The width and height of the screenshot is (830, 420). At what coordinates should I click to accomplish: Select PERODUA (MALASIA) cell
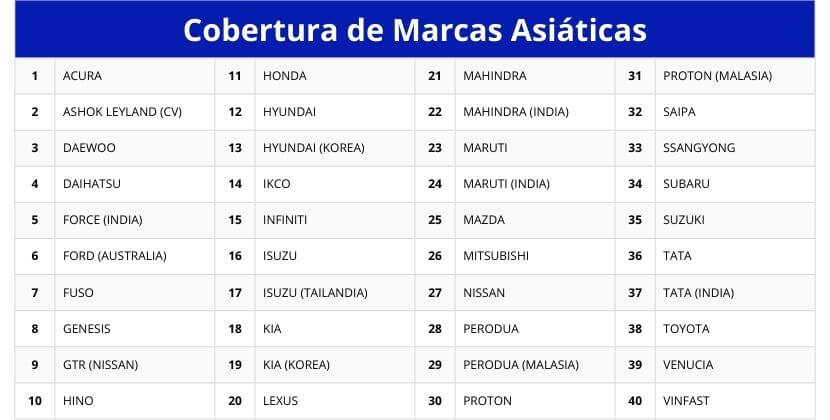coord(521,365)
